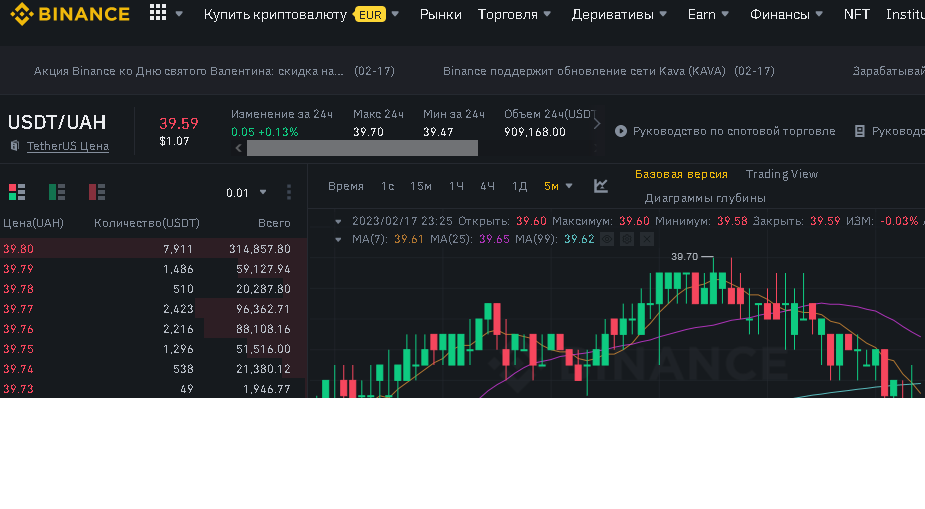Select the 39.77 sell order price
This screenshot has height=509, width=925.
click(x=18, y=309)
